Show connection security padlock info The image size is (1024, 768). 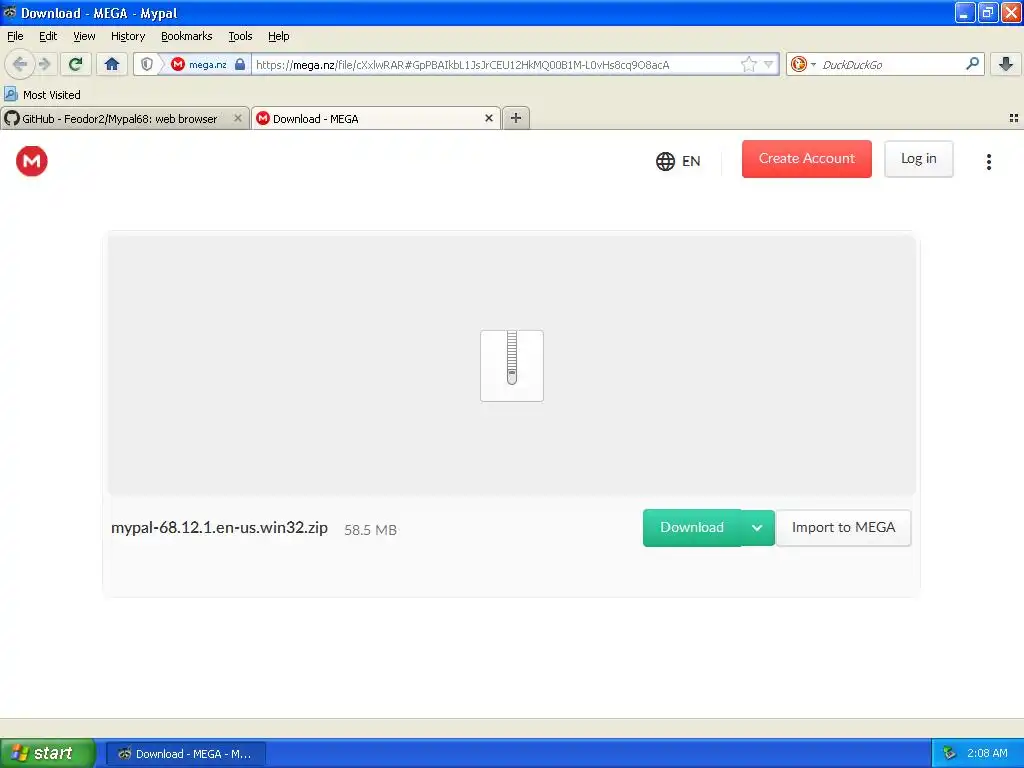(240, 65)
